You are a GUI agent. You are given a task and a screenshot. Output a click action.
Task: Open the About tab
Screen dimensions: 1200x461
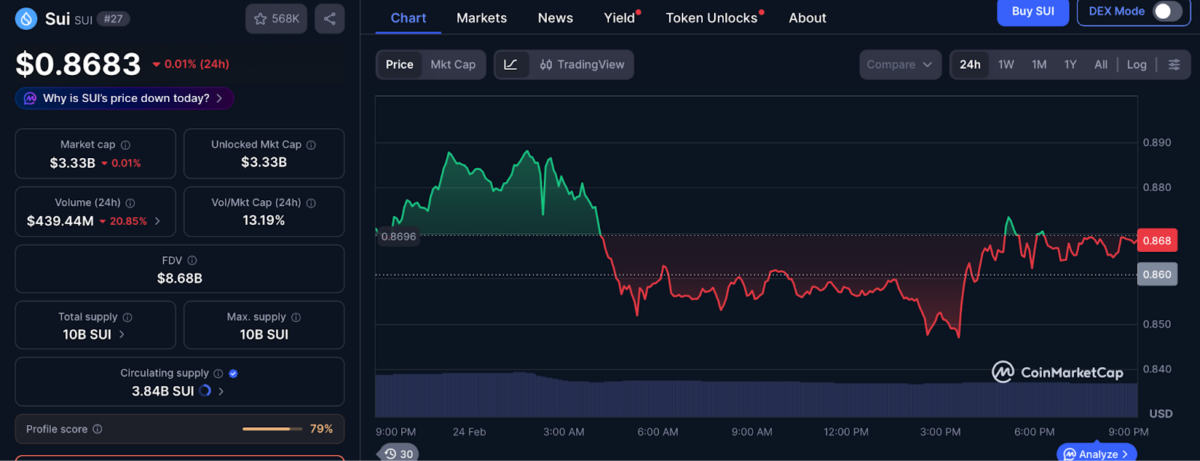pos(807,18)
